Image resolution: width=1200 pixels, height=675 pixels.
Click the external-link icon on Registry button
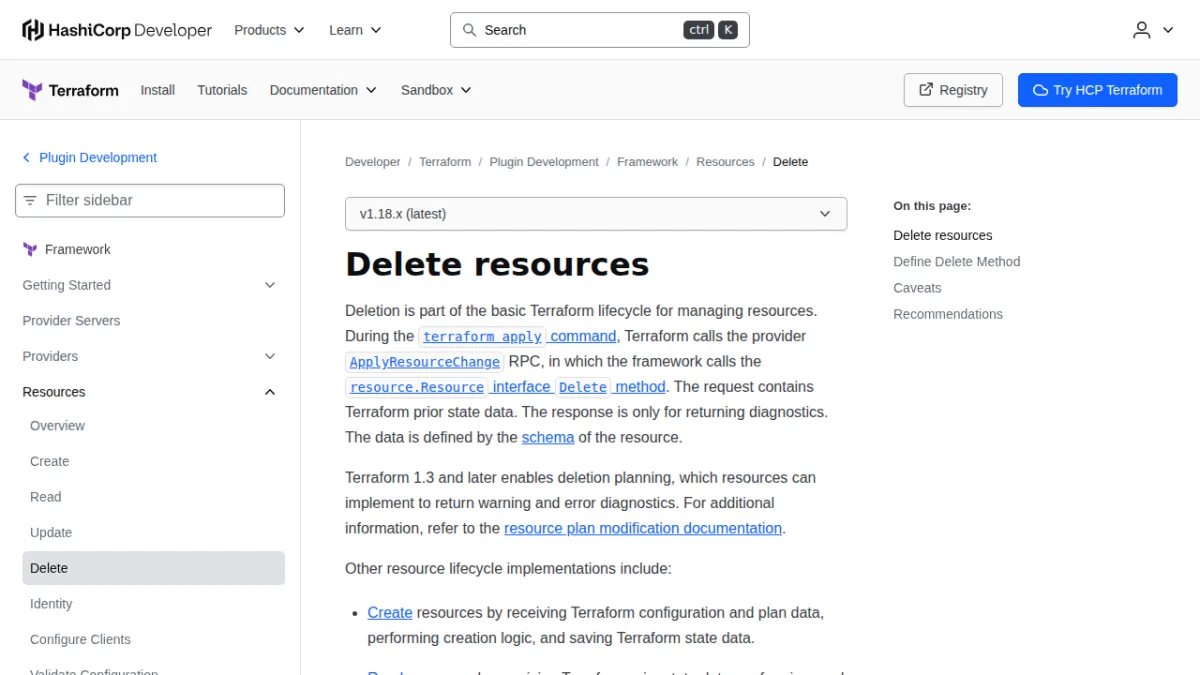tap(925, 90)
